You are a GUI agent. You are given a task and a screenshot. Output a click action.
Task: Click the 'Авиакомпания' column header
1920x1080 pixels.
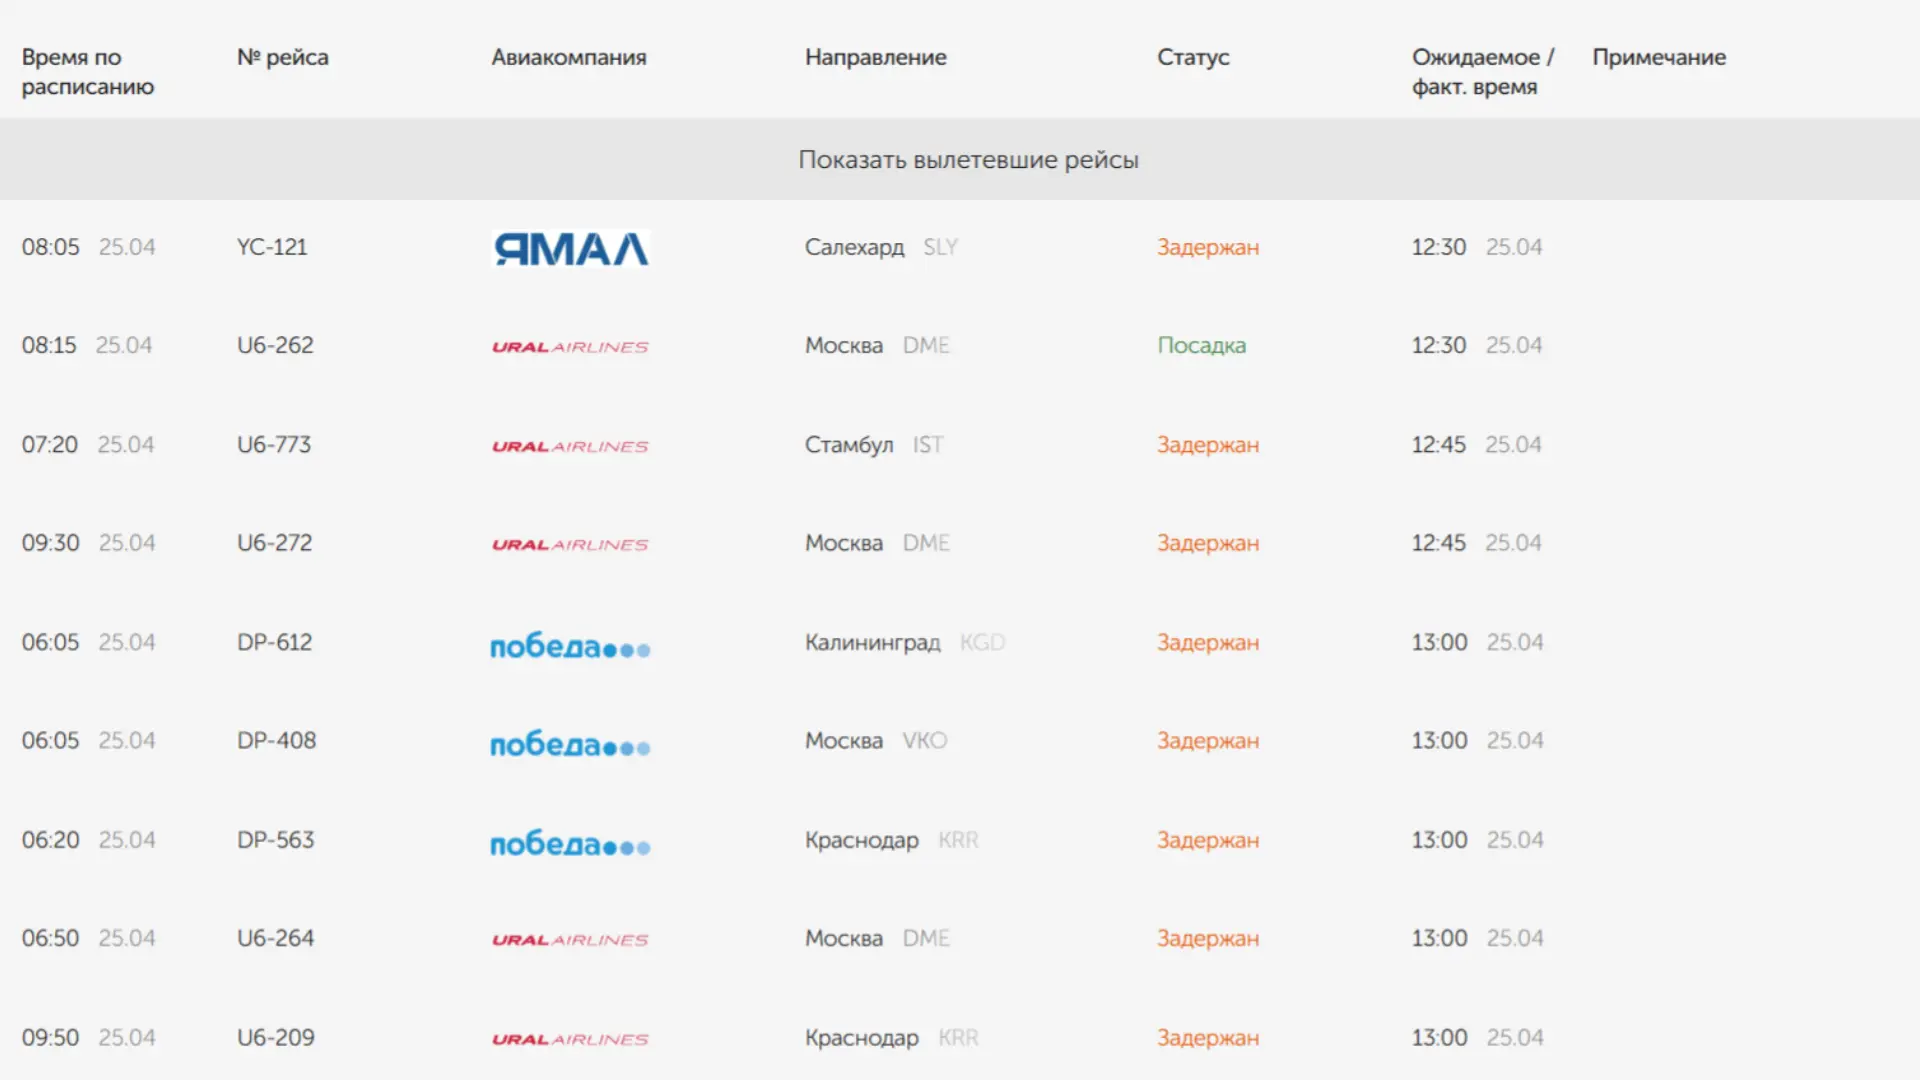568,57
